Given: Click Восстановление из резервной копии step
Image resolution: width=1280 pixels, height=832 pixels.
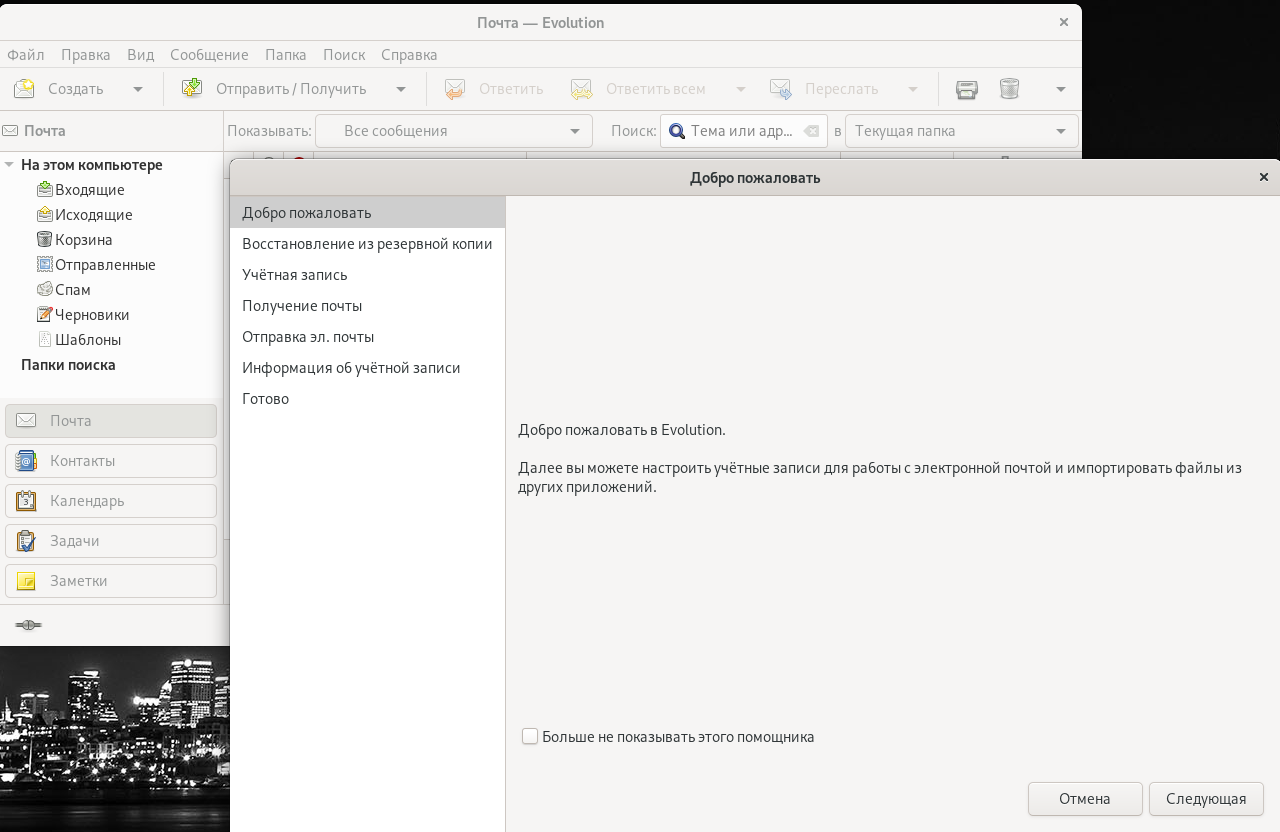Looking at the screenshot, I should point(367,244).
